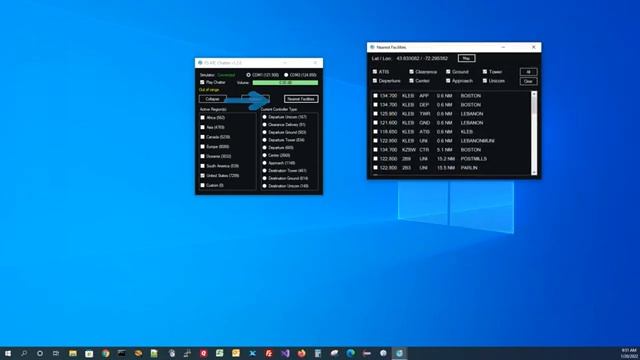Screen dimensions: 640x360
Task: Check the KLEB DEP Boston facility row
Action: pyautogui.click(x=376, y=105)
